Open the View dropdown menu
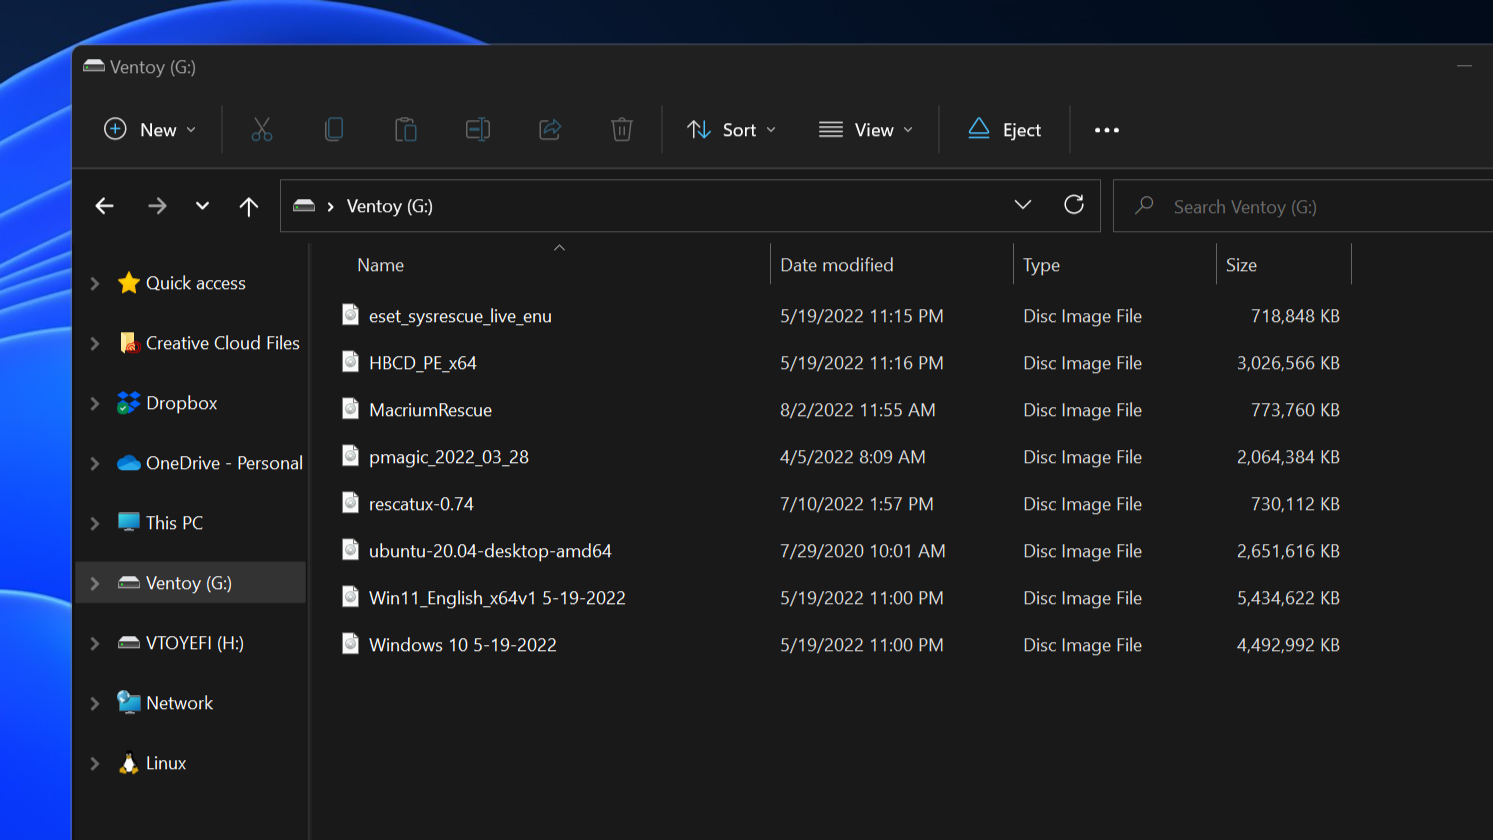The image size is (1493, 840). [866, 129]
